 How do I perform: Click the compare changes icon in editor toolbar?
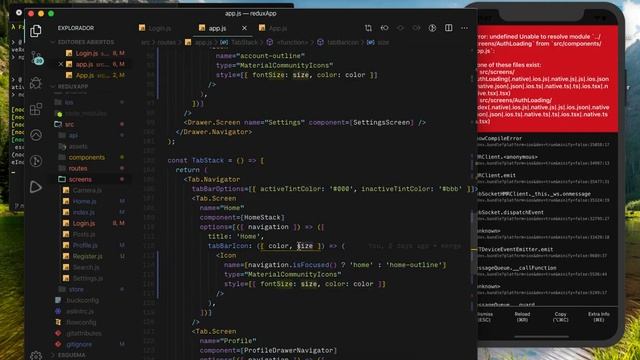point(368,28)
